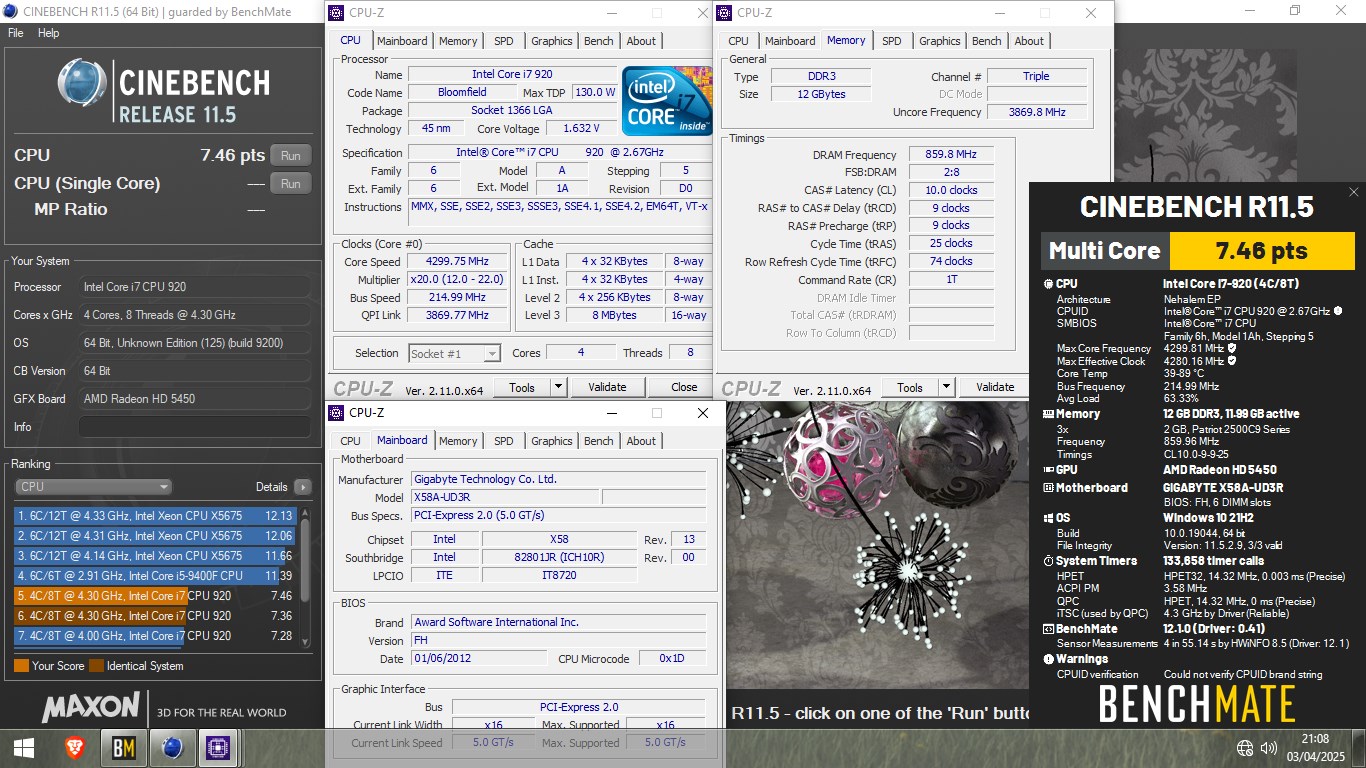Launch Brave browser from the taskbar
This screenshot has width=1366, height=768.
(76, 747)
